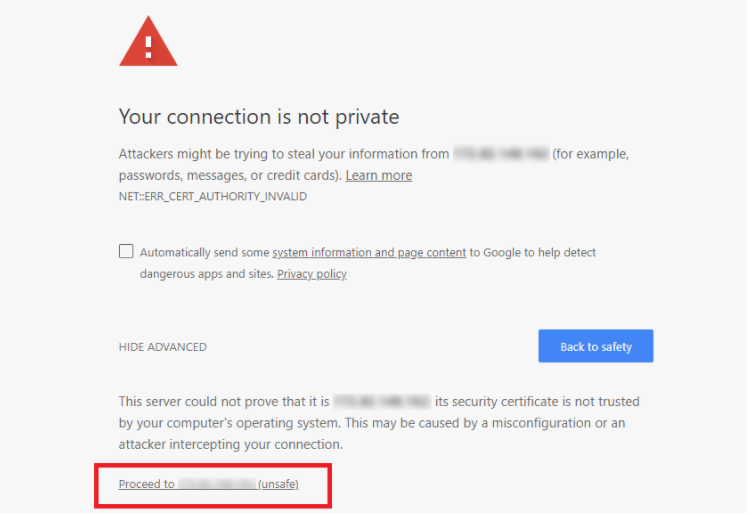The image size is (752, 515).
Task: Open the Learn more link
Action: click(379, 176)
